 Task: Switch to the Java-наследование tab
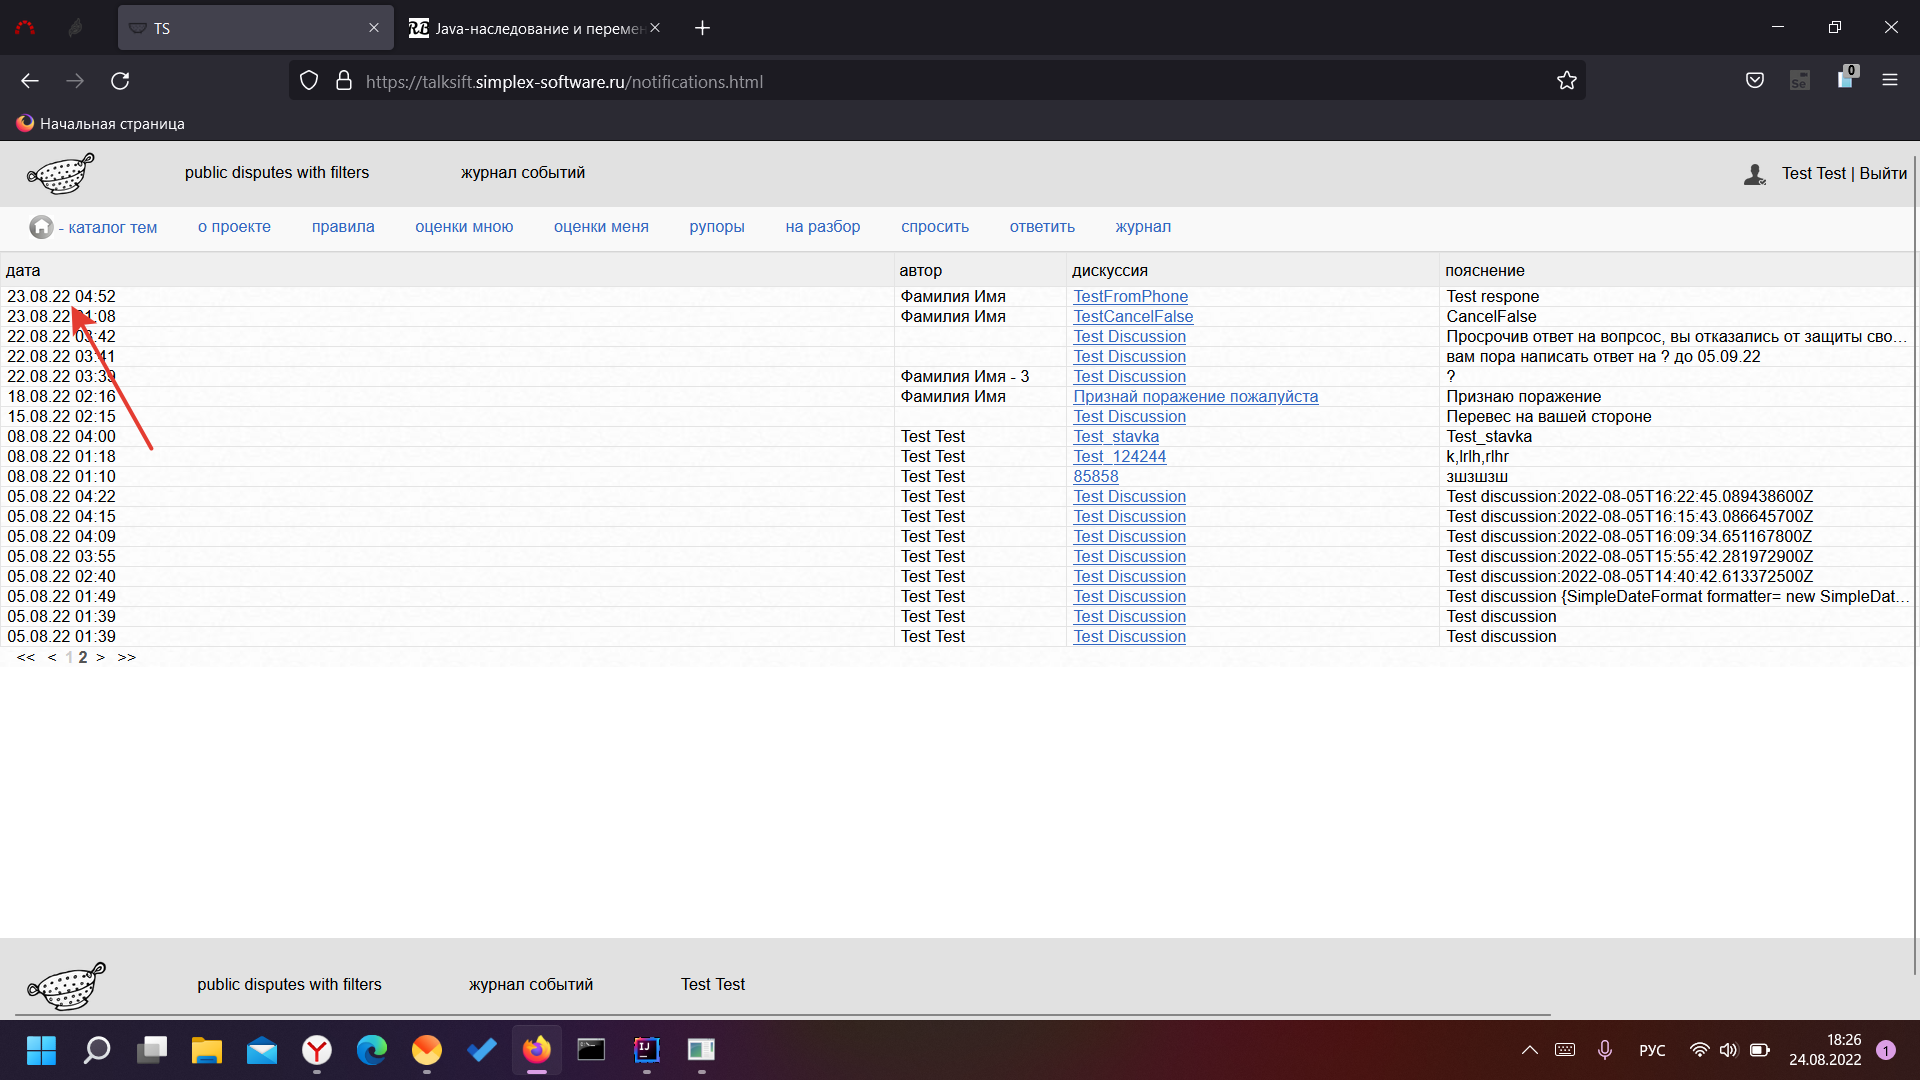(538, 28)
